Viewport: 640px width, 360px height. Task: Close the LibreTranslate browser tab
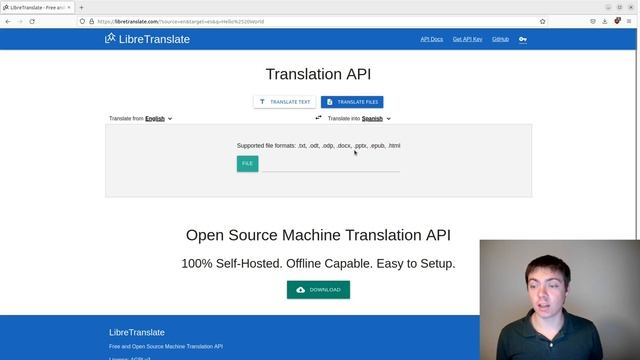[x=69, y=7]
